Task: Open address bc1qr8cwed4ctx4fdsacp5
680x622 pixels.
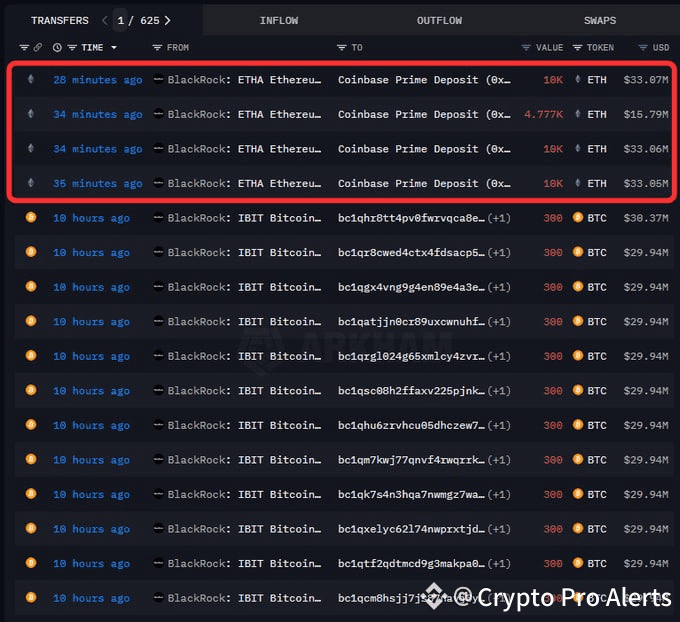Action: coord(411,252)
